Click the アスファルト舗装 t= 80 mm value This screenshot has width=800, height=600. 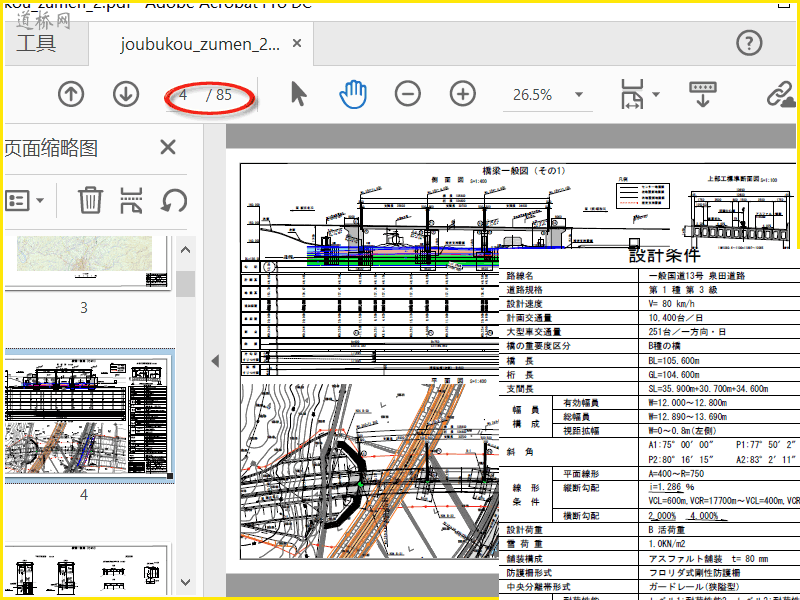click(x=708, y=559)
